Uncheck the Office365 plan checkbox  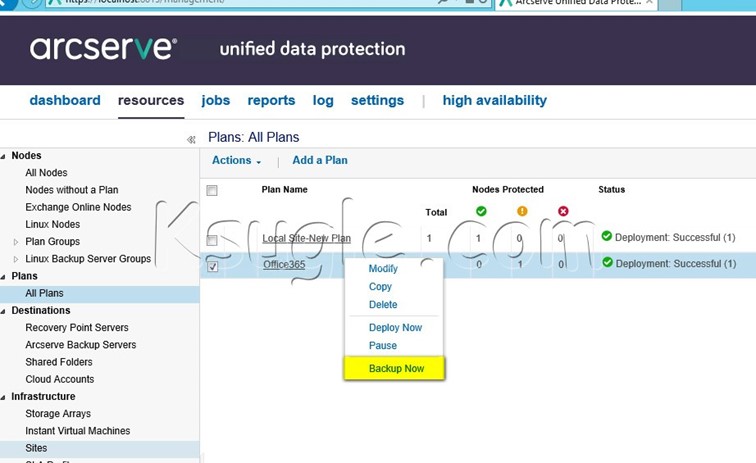click(x=213, y=266)
